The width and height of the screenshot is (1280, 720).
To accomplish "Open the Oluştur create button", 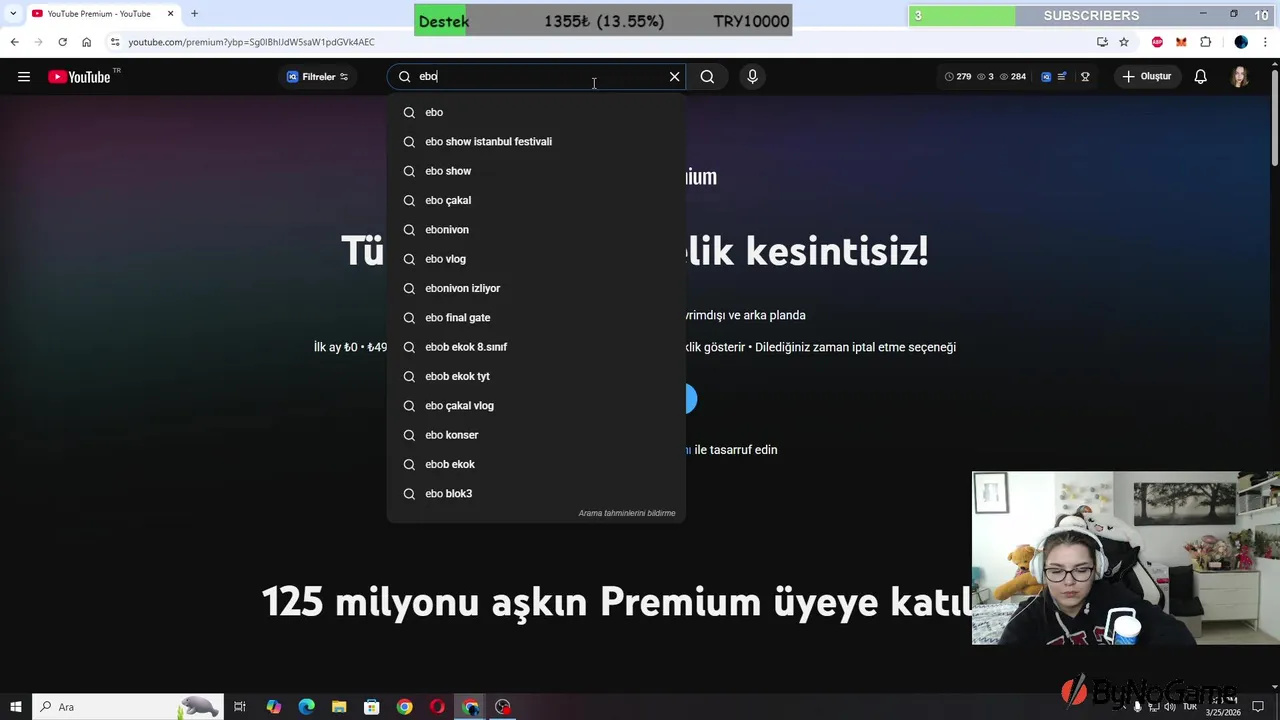I will click(x=1147, y=77).
